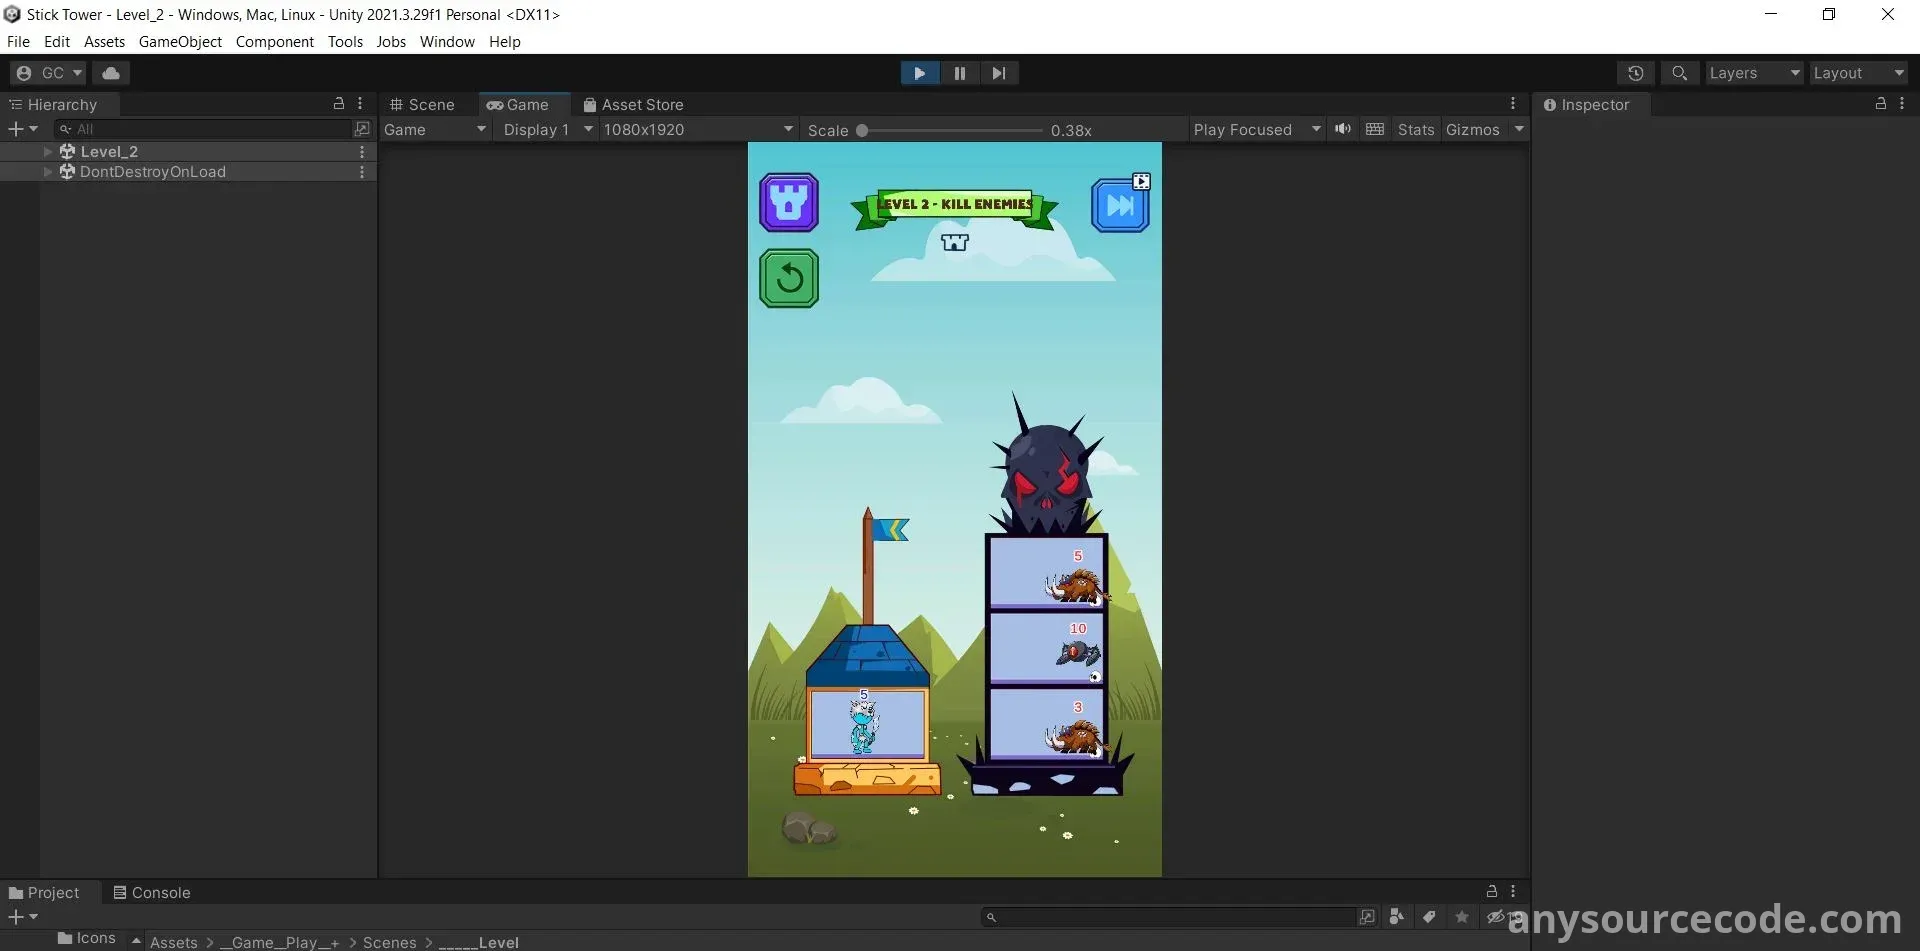This screenshot has width=1920, height=951.
Task: Switch to the Scene tab
Action: pos(422,105)
